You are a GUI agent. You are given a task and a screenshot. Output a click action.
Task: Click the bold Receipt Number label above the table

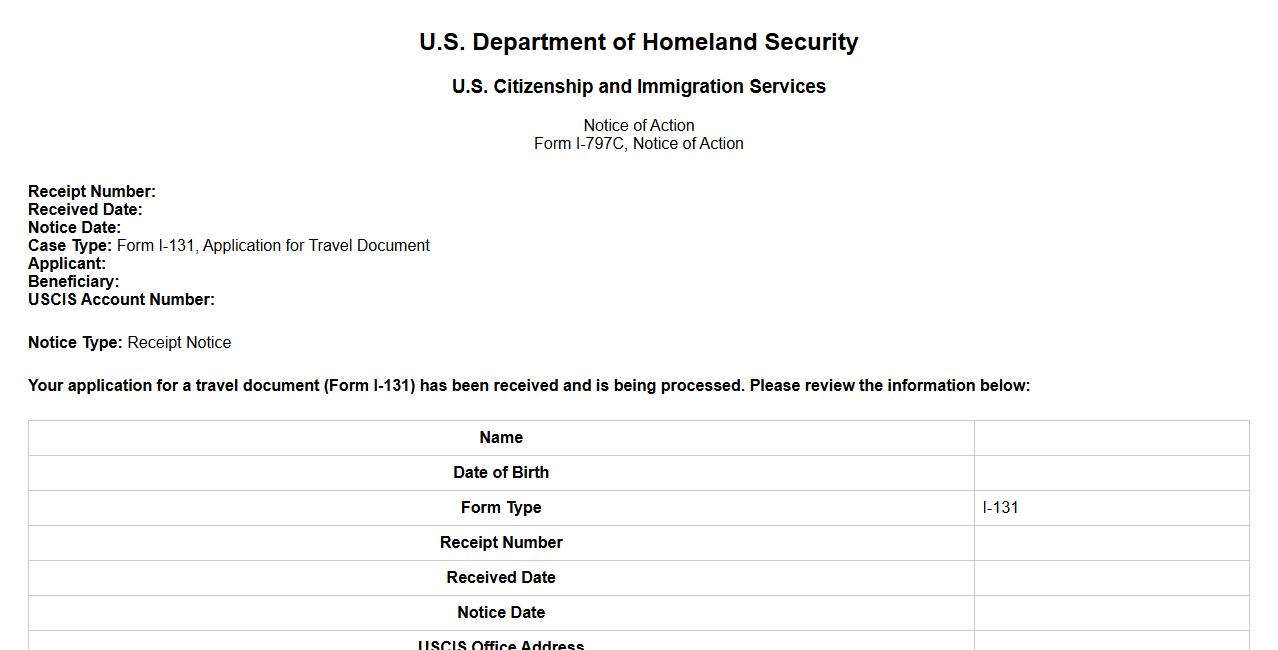pos(92,192)
